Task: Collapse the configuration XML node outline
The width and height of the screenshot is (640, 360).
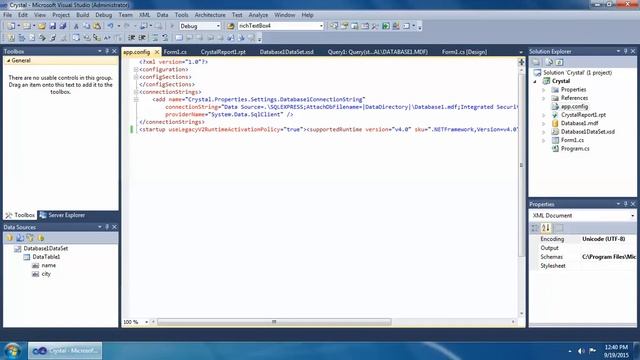Action: [136, 69]
